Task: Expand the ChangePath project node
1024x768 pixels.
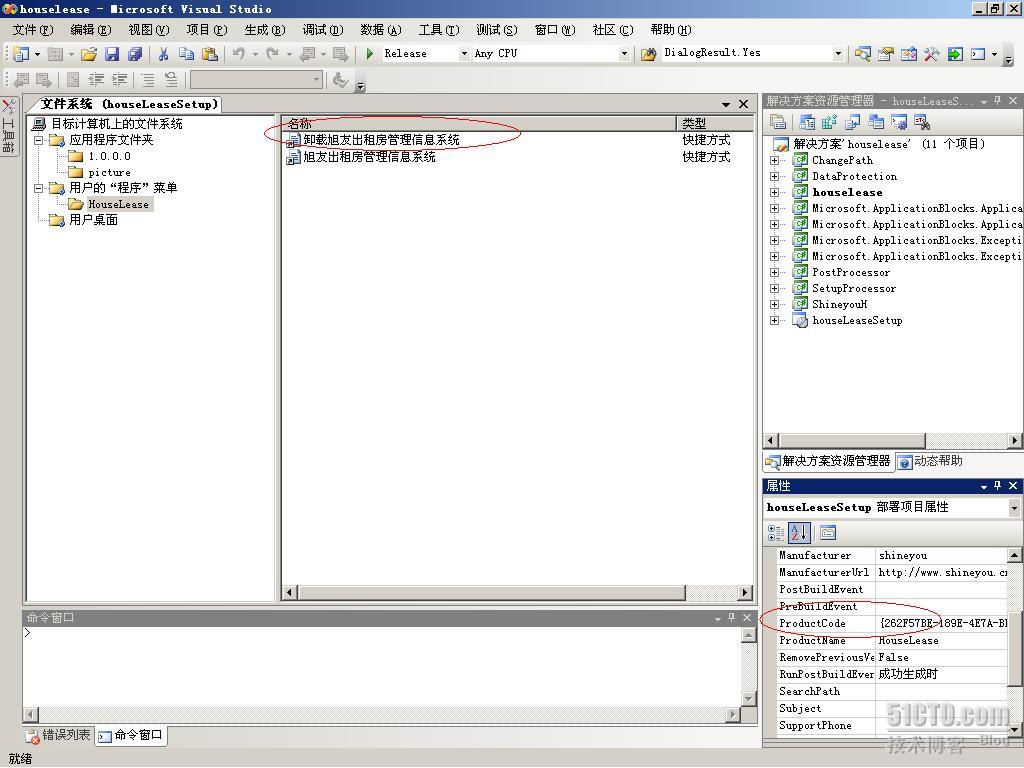Action: [774, 160]
